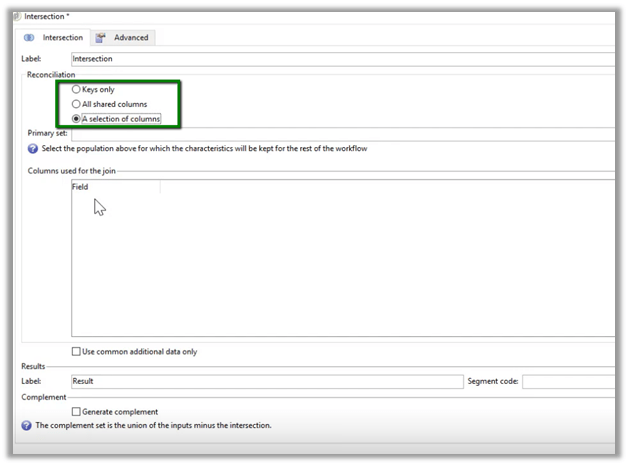Select A selection of columns radio button
Image resolution: width=628 pixels, height=466 pixels.
77,119
